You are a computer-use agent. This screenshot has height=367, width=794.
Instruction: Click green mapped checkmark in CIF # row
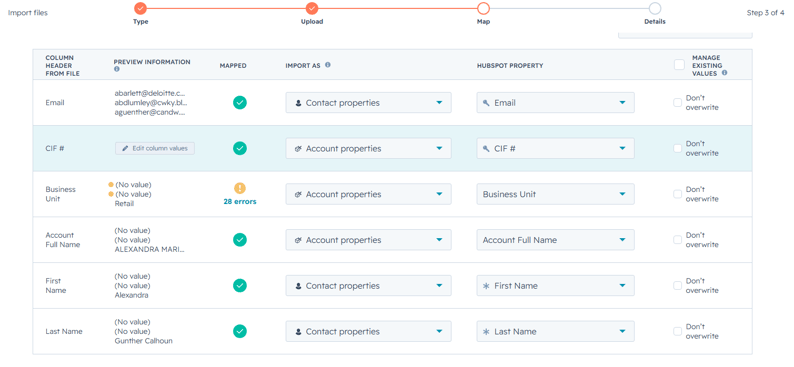tap(240, 148)
